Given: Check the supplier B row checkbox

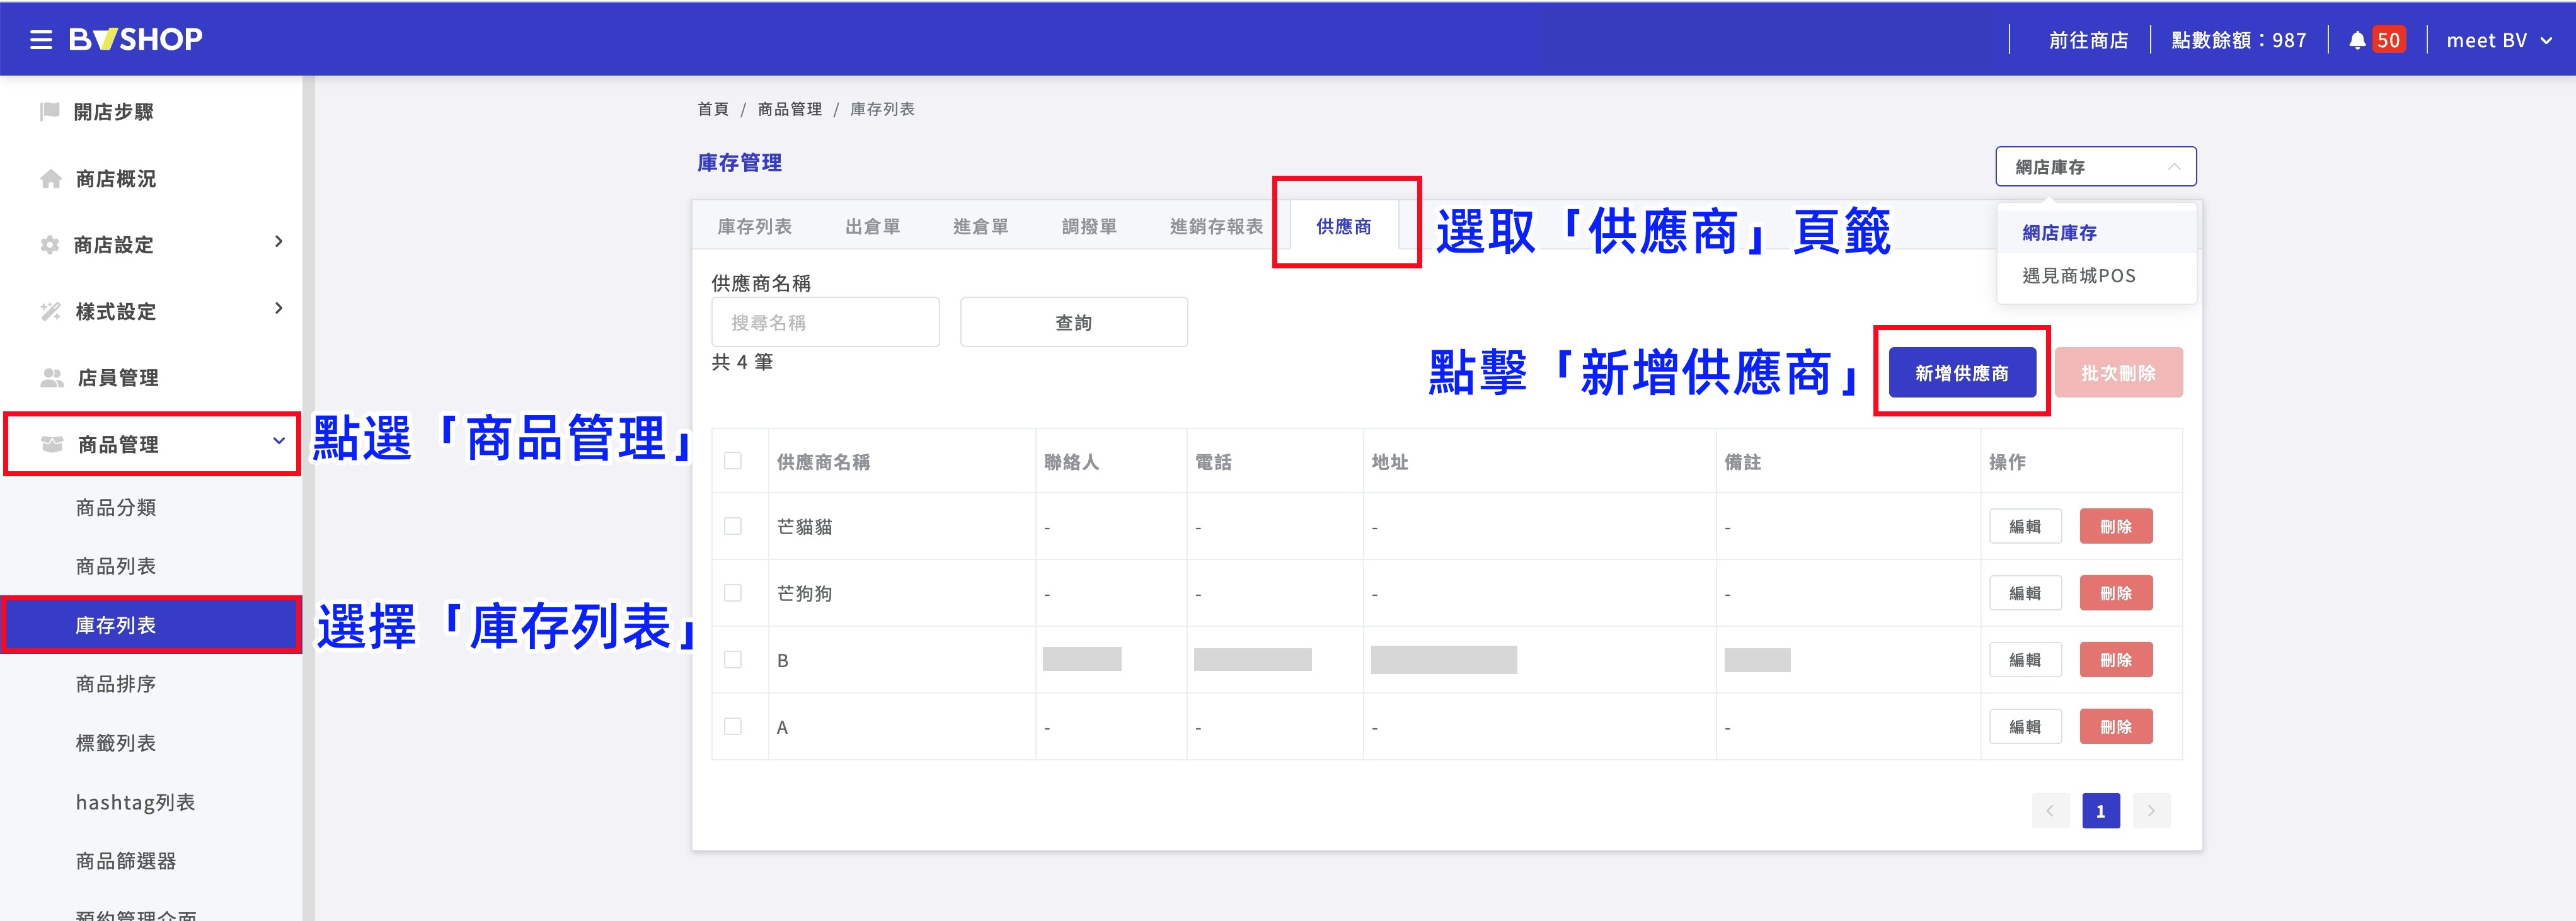Looking at the screenshot, I should (733, 660).
